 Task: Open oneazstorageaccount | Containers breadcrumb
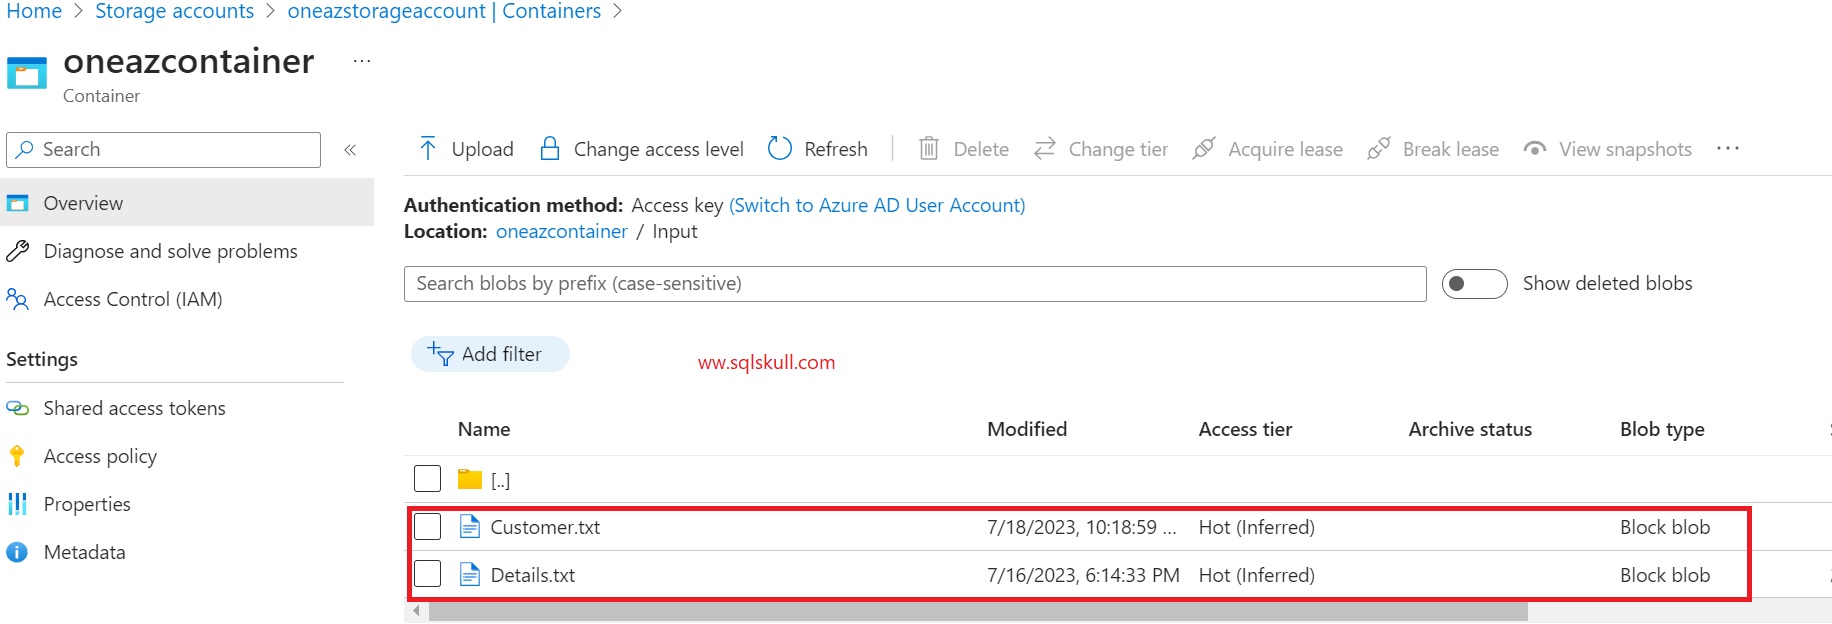[444, 11]
